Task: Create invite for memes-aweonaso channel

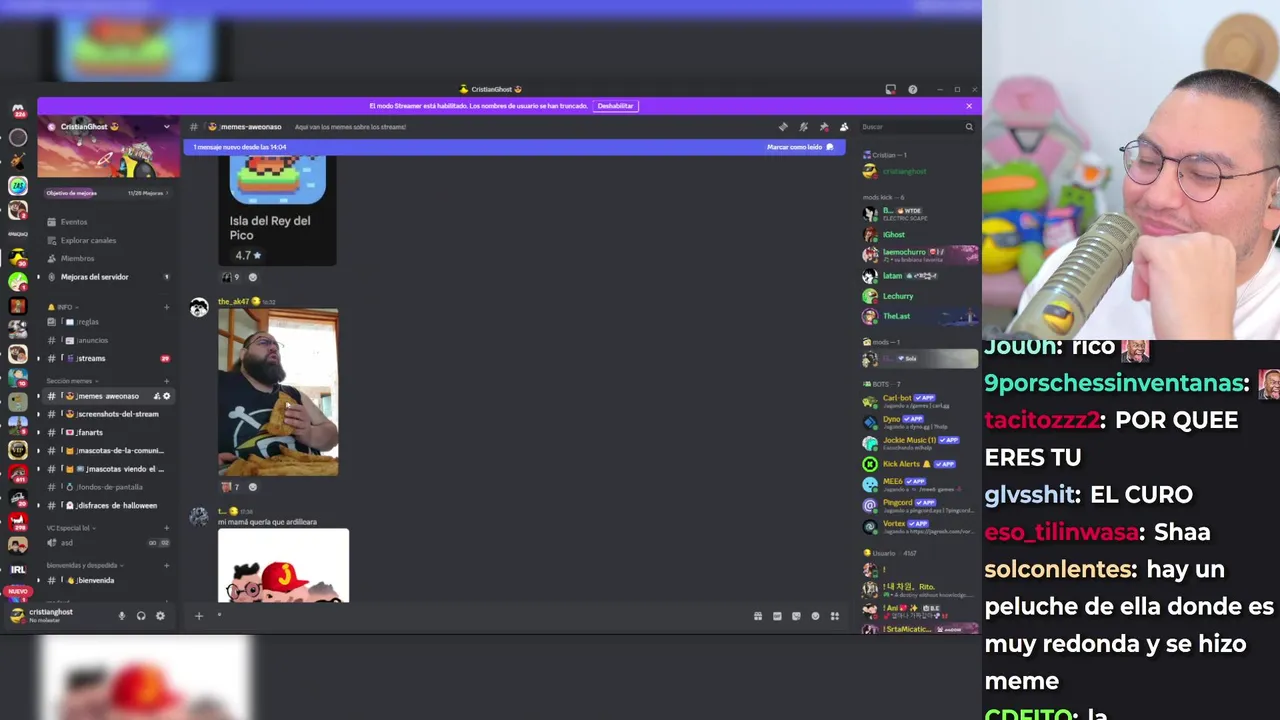Action: pyautogui.click(x=156, y=396)
